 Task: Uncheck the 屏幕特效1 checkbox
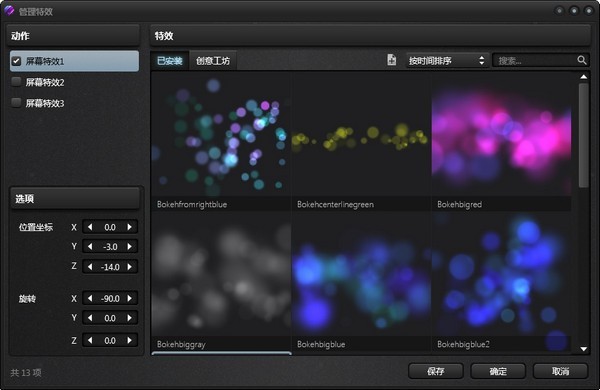coord(16,61)
